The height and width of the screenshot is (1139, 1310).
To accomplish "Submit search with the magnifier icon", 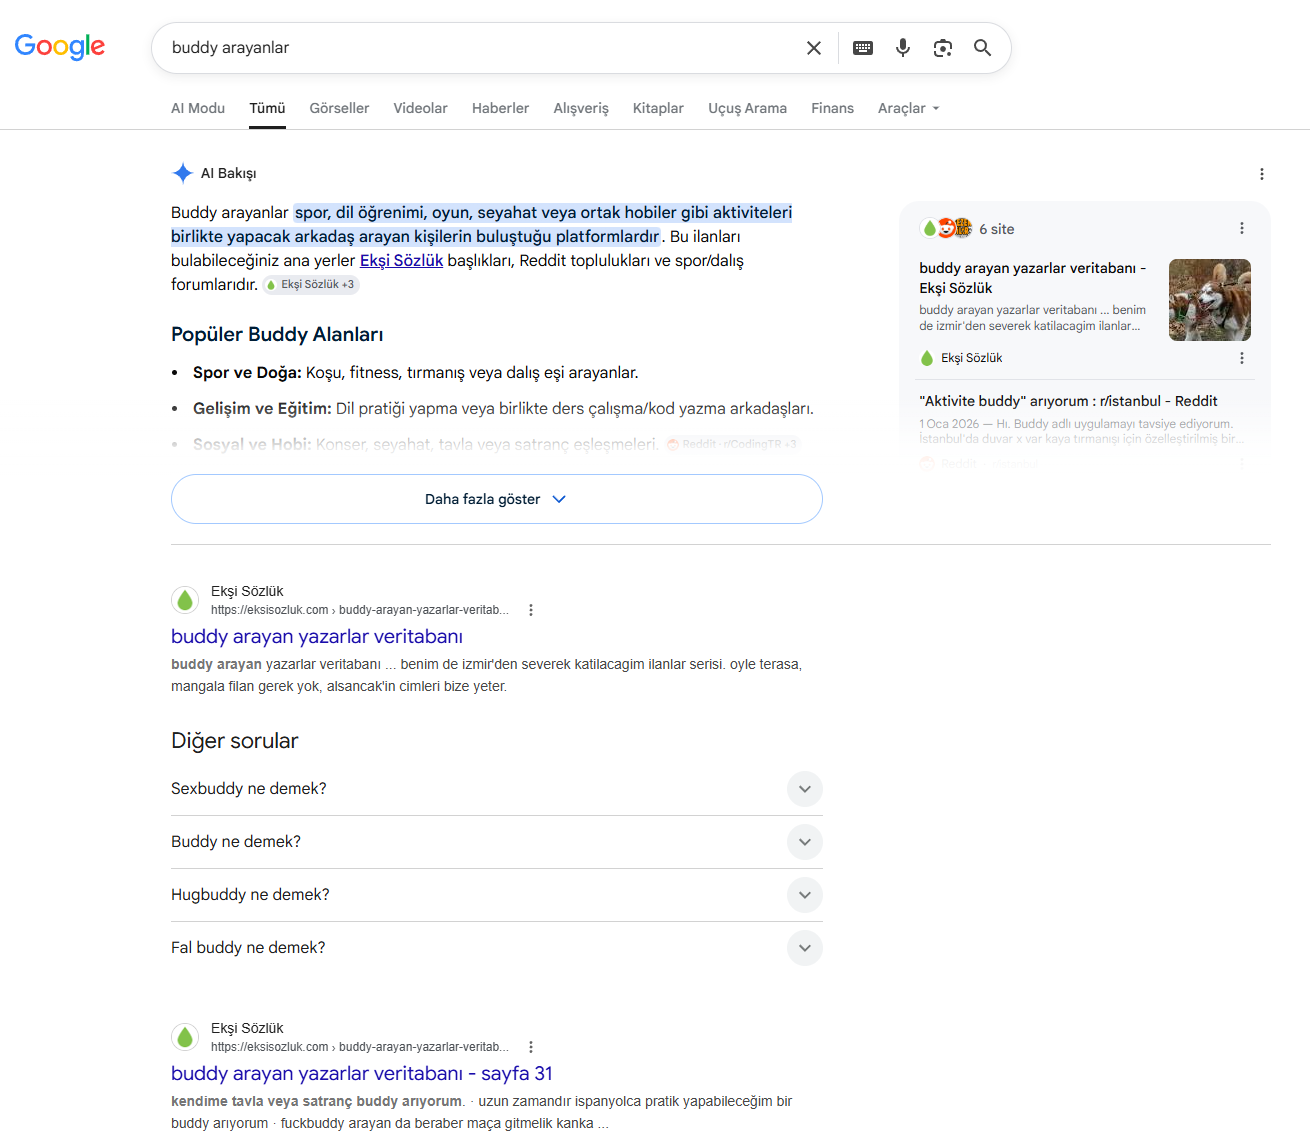I will tap(983, 48).
